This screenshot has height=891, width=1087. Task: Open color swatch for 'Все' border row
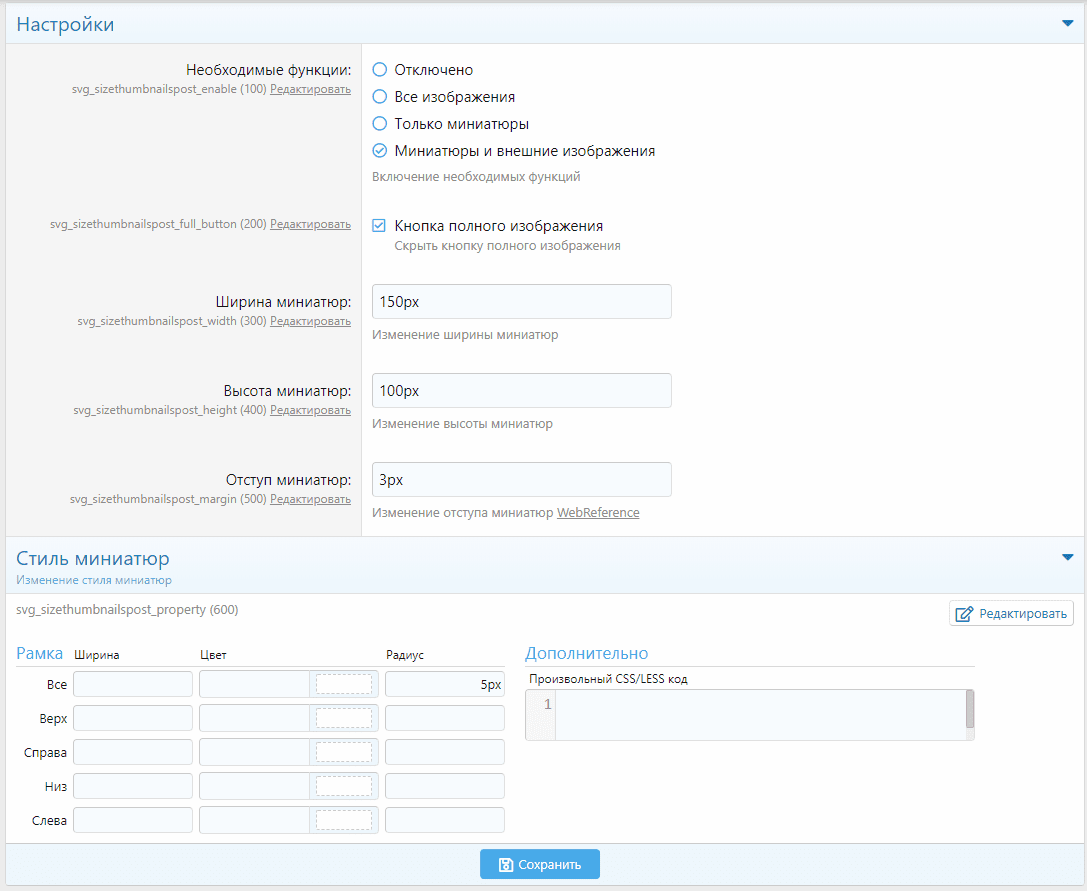tap(343, 684)
